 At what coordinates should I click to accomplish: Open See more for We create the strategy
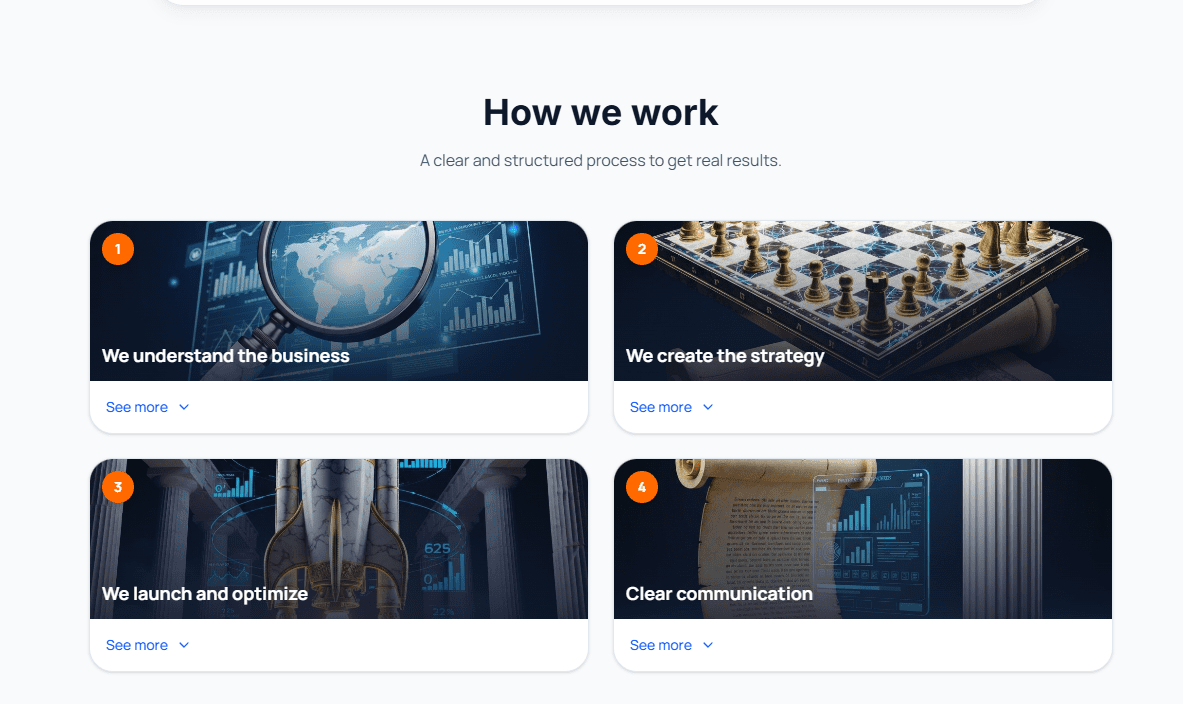(661, 407)
